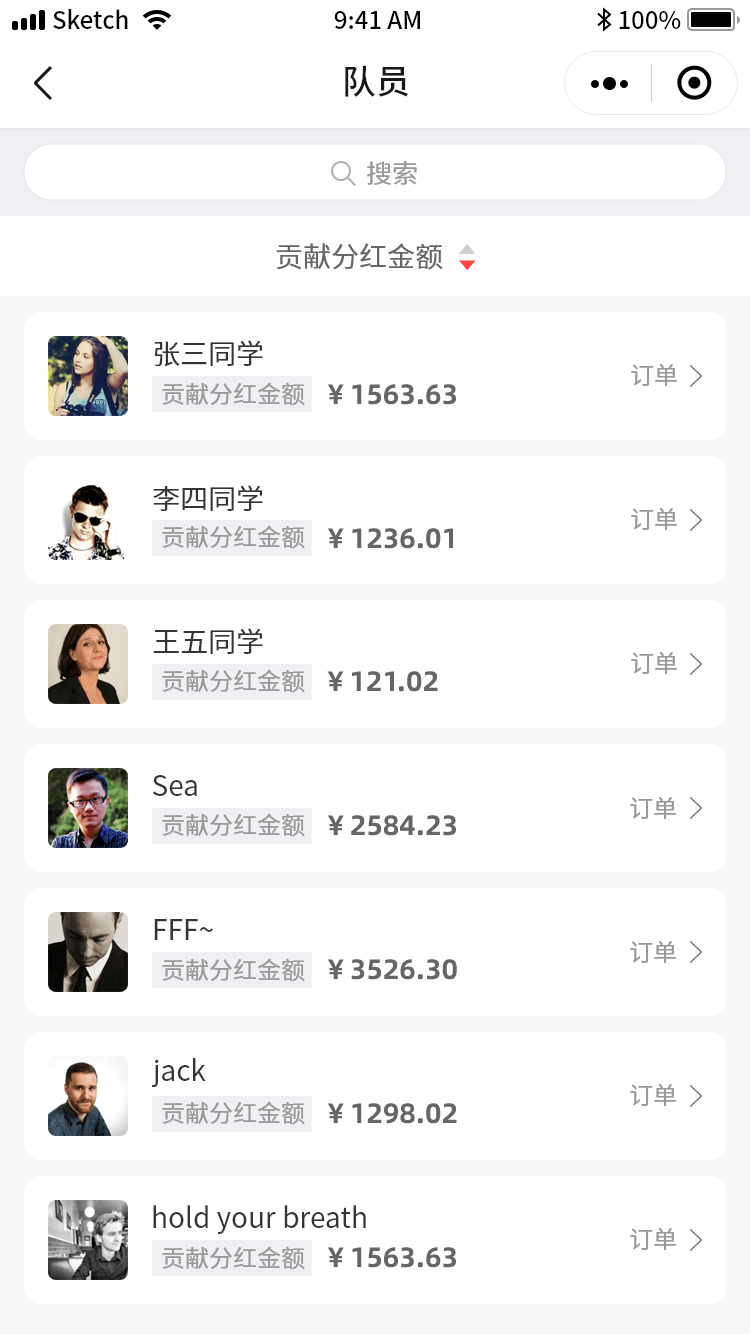Toggle the 贡献分红金额 sort arrows
This screenshot has width=750, height=1334.
click(x=467, y=257)
